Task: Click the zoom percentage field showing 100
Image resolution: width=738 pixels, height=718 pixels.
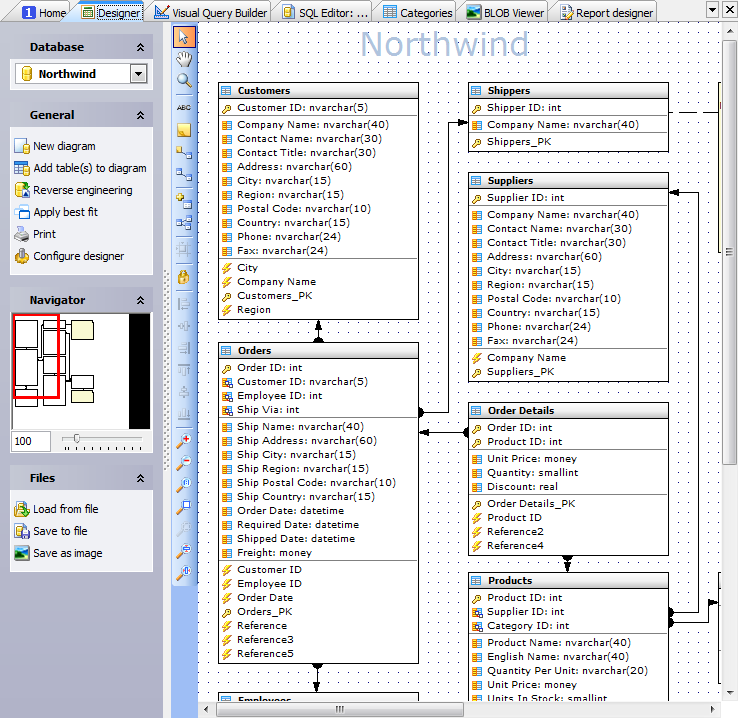Action: [31, 441]
